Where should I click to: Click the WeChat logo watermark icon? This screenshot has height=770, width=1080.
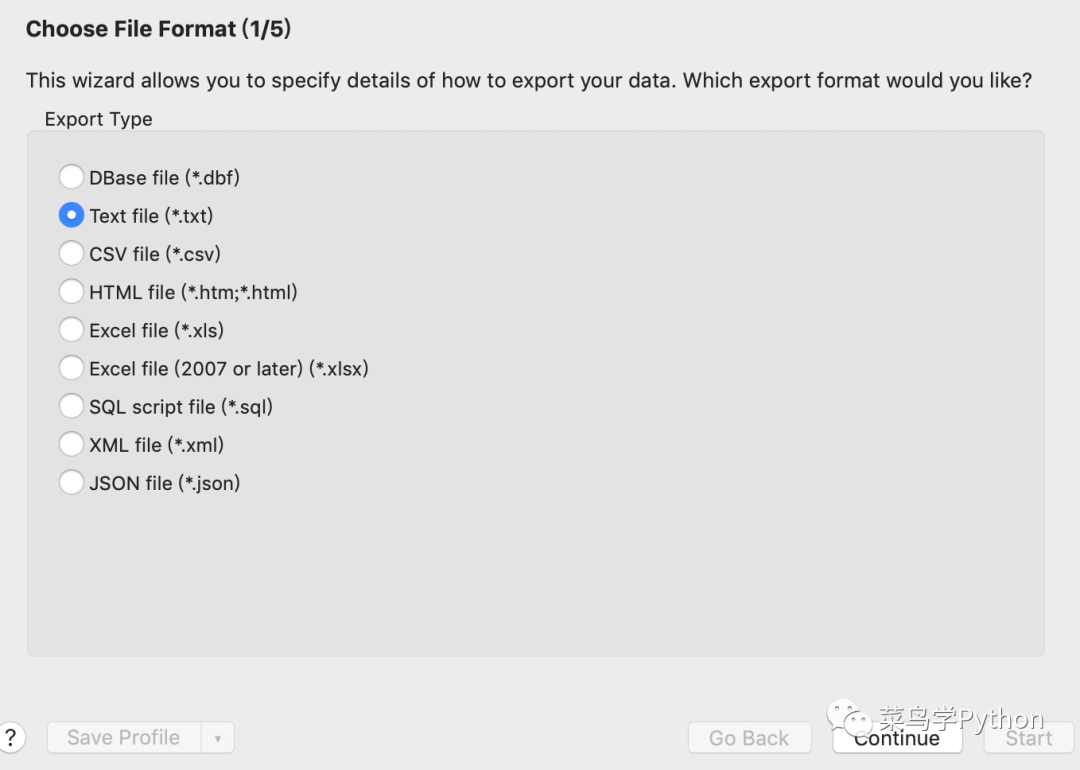coord(849,718)
